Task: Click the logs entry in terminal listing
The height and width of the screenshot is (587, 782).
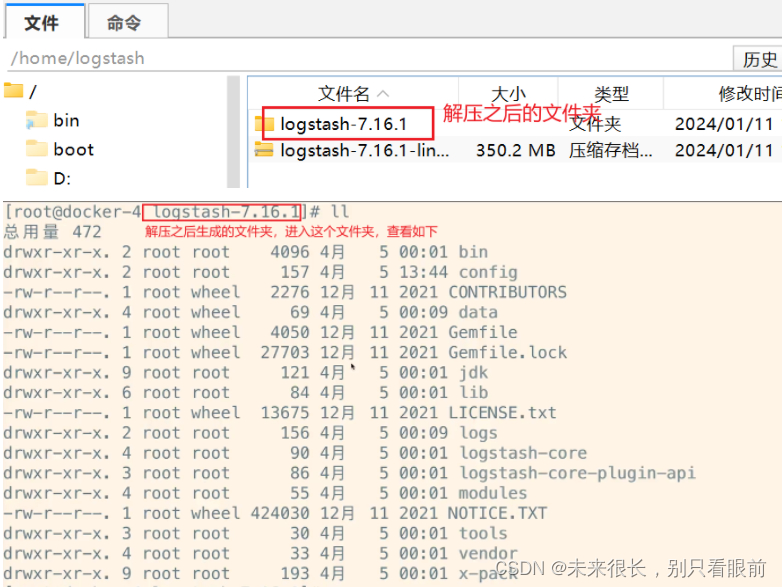Action: pos(478,433)
